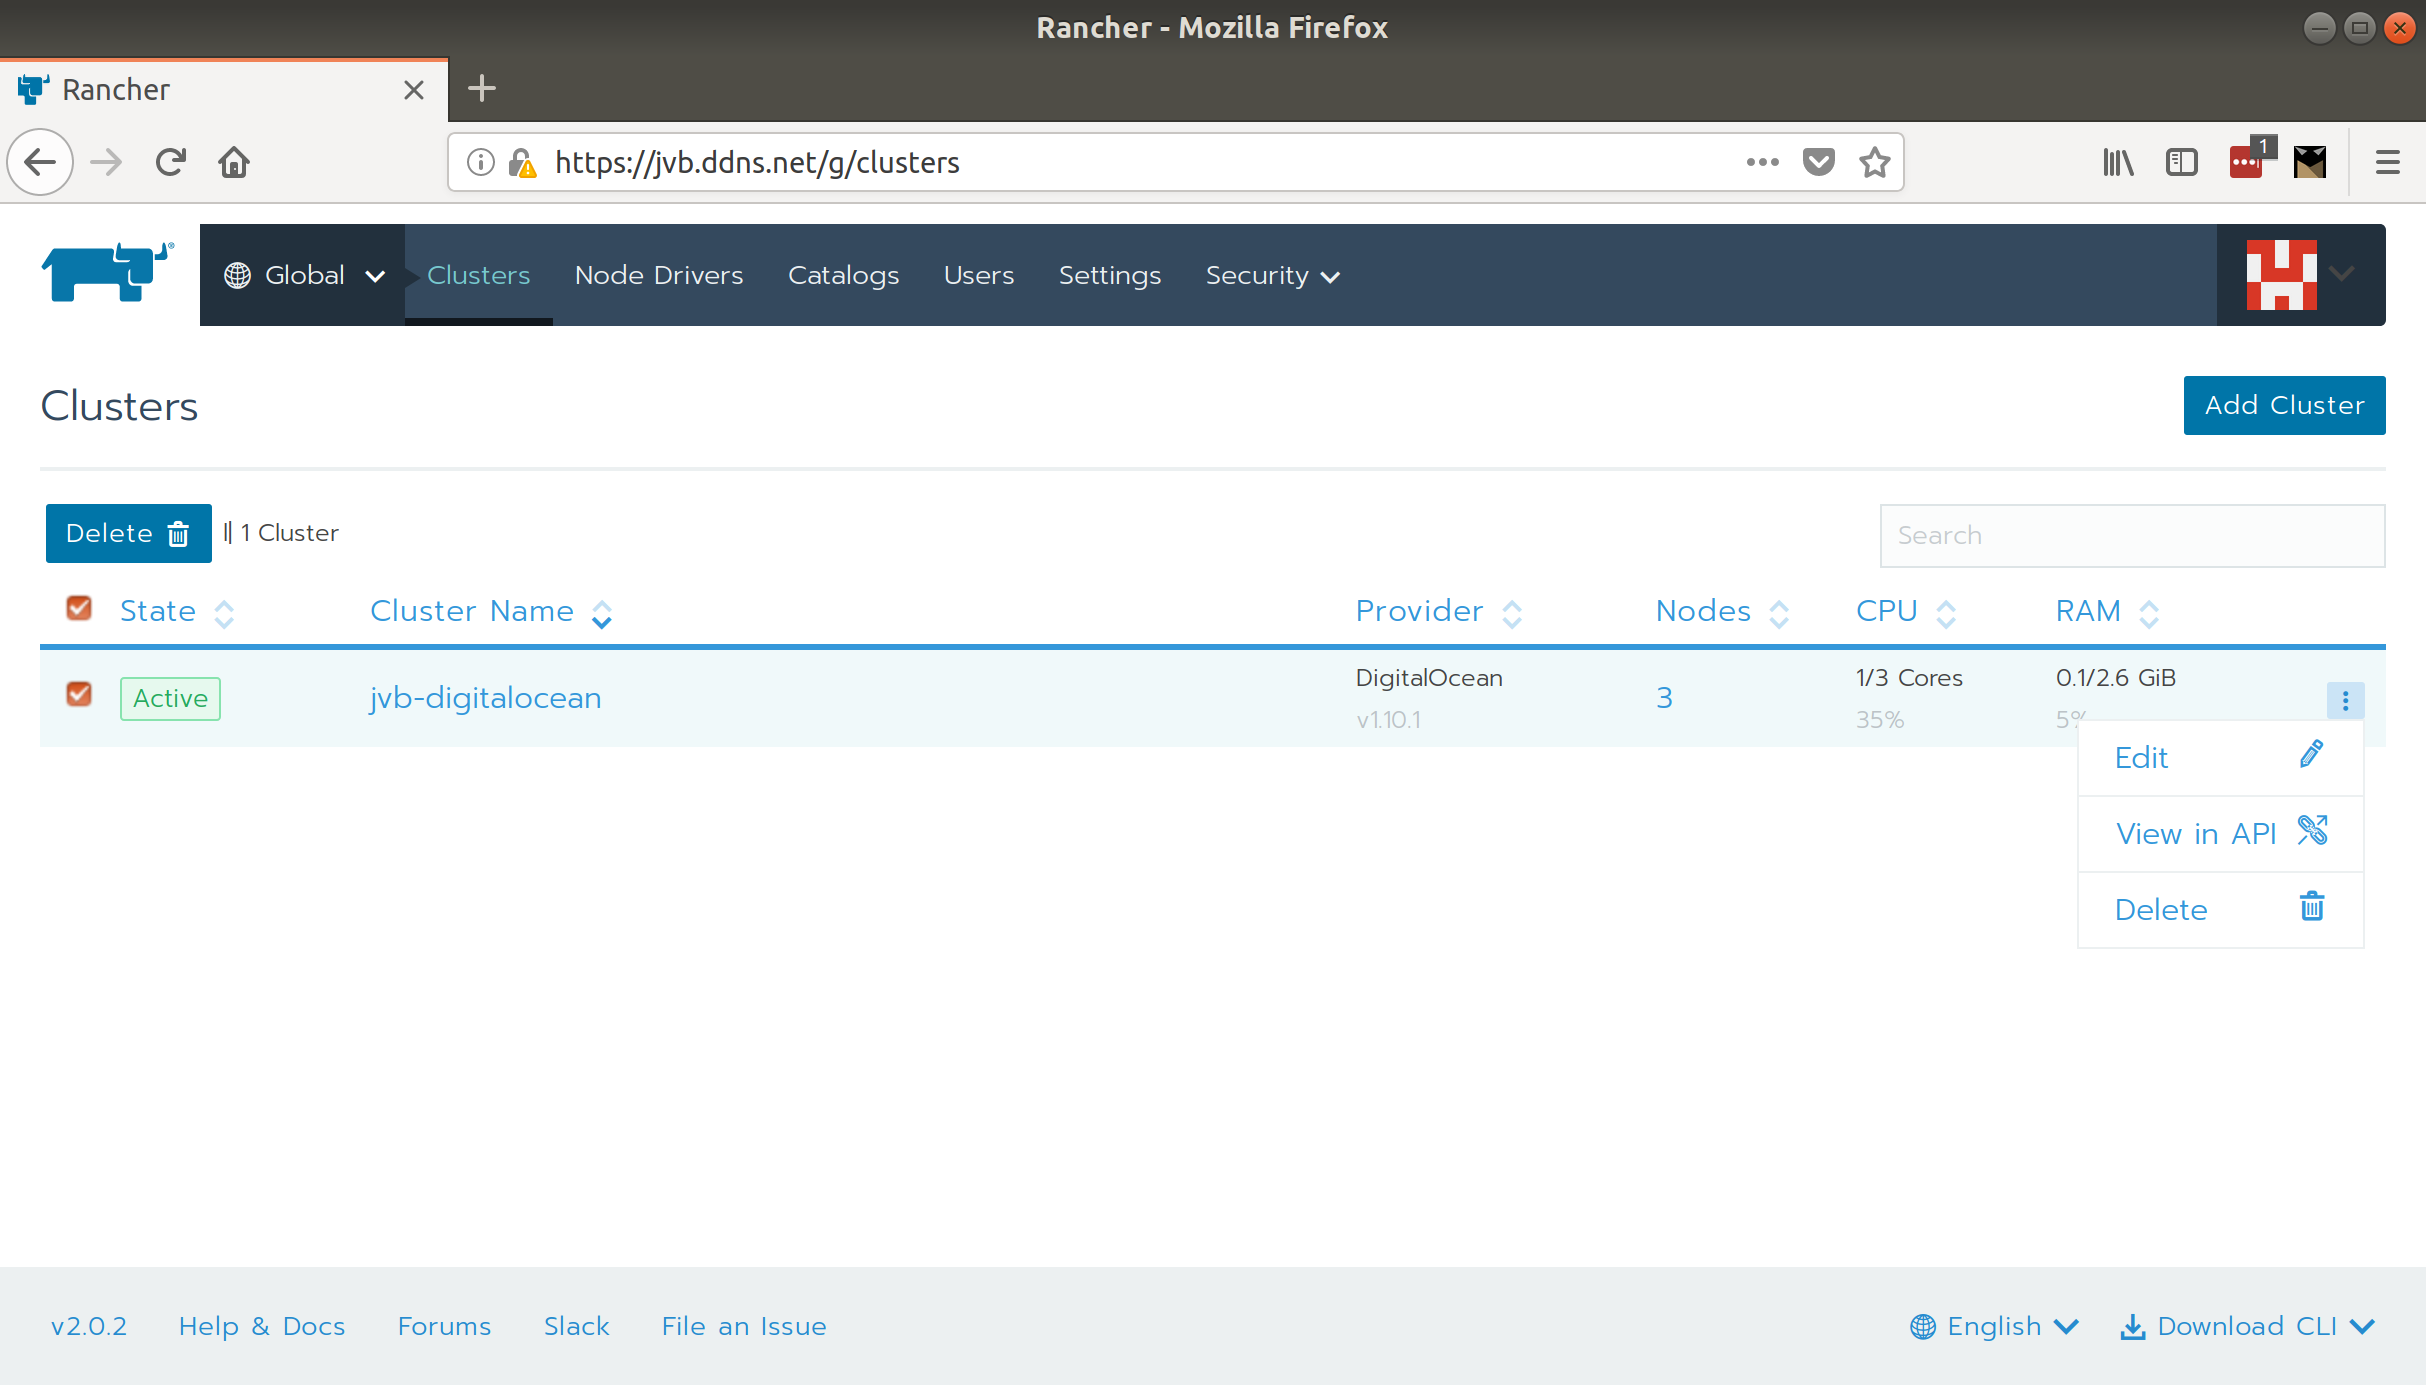
Task: Click the Pocket save icon
Action: tap(1818, 162)
